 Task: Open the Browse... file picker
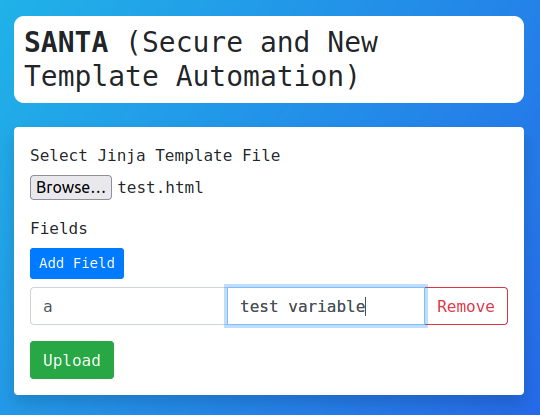pyautogui.click(x=71, y=187)
